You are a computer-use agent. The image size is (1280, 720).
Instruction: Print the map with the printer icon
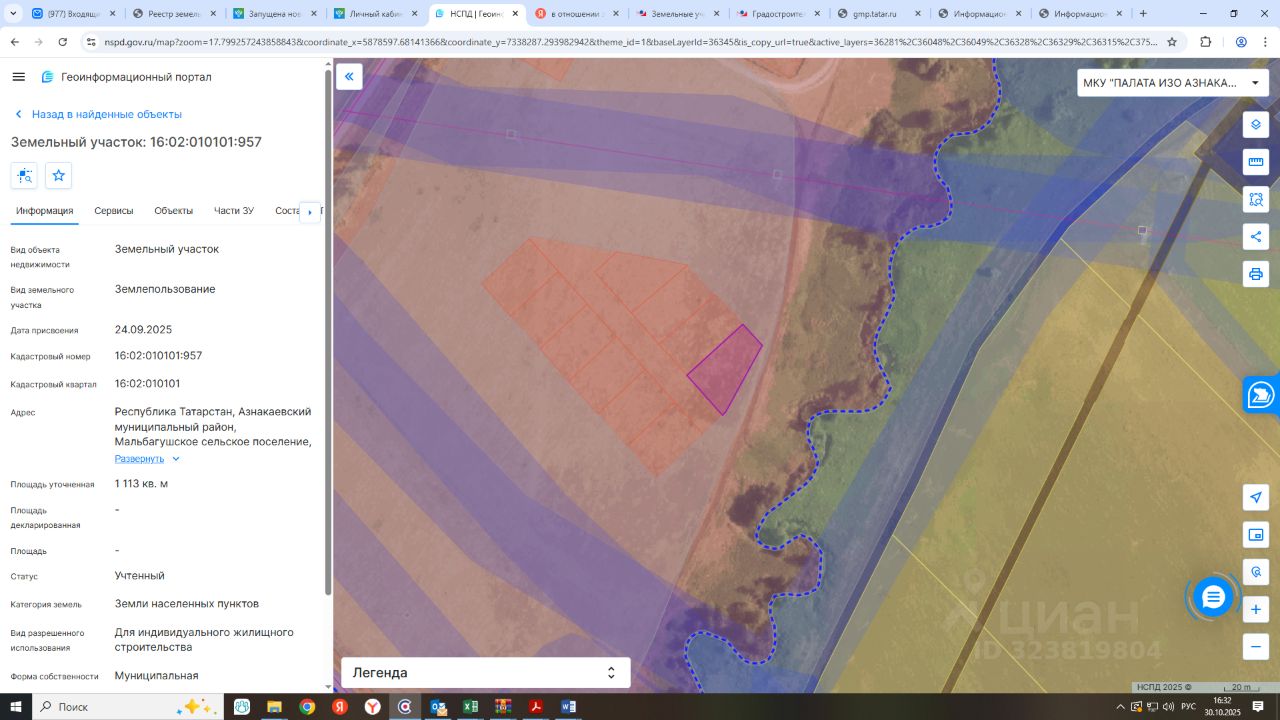click(x=1256, y=274)
